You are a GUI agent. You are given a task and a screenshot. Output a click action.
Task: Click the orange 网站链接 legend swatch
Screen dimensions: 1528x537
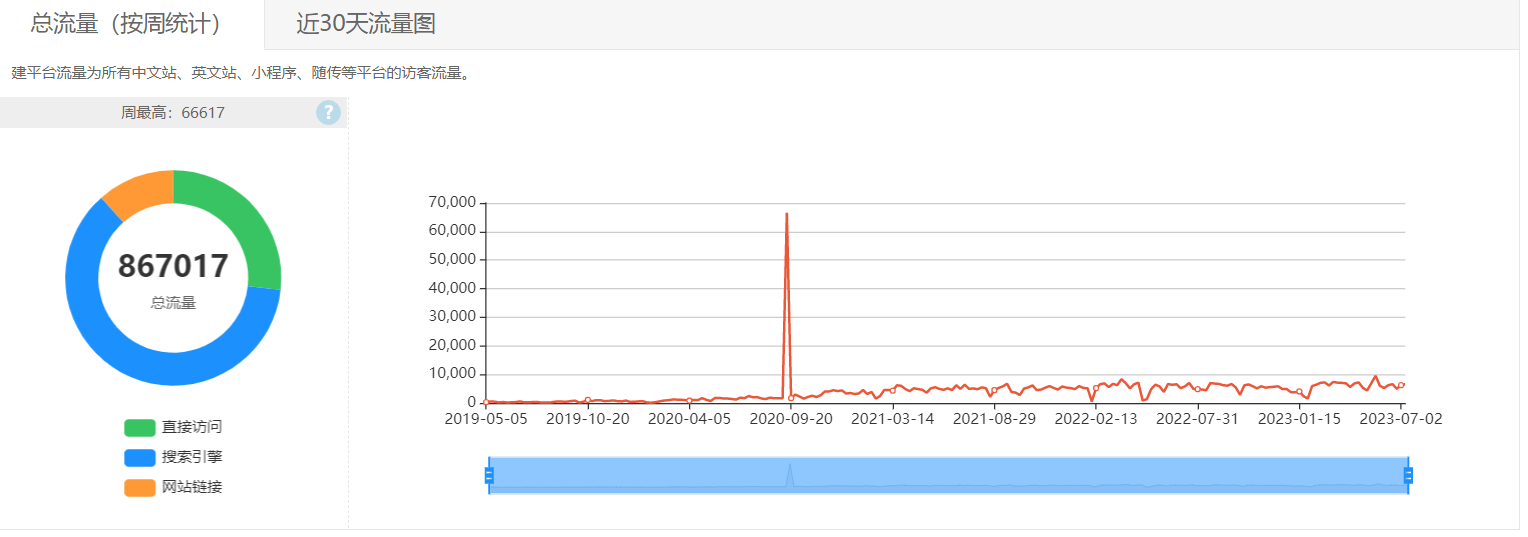pos(140,488)
